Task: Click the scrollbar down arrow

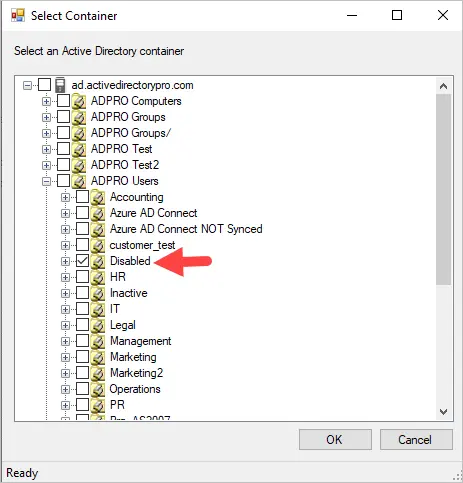Action: (443, 412)
